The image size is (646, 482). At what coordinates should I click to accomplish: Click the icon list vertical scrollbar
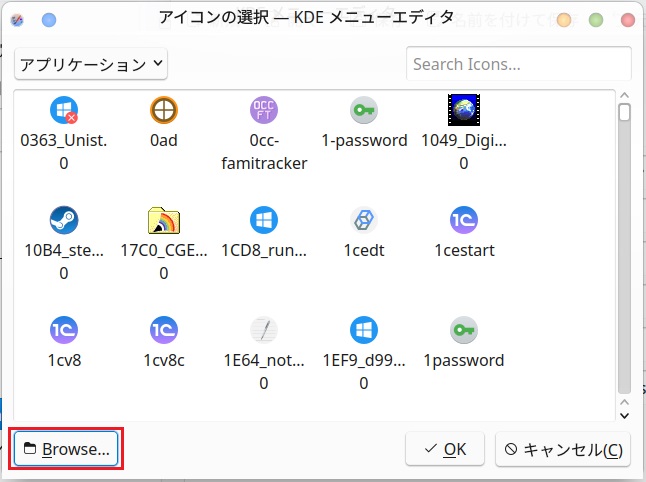coord(624,250)
